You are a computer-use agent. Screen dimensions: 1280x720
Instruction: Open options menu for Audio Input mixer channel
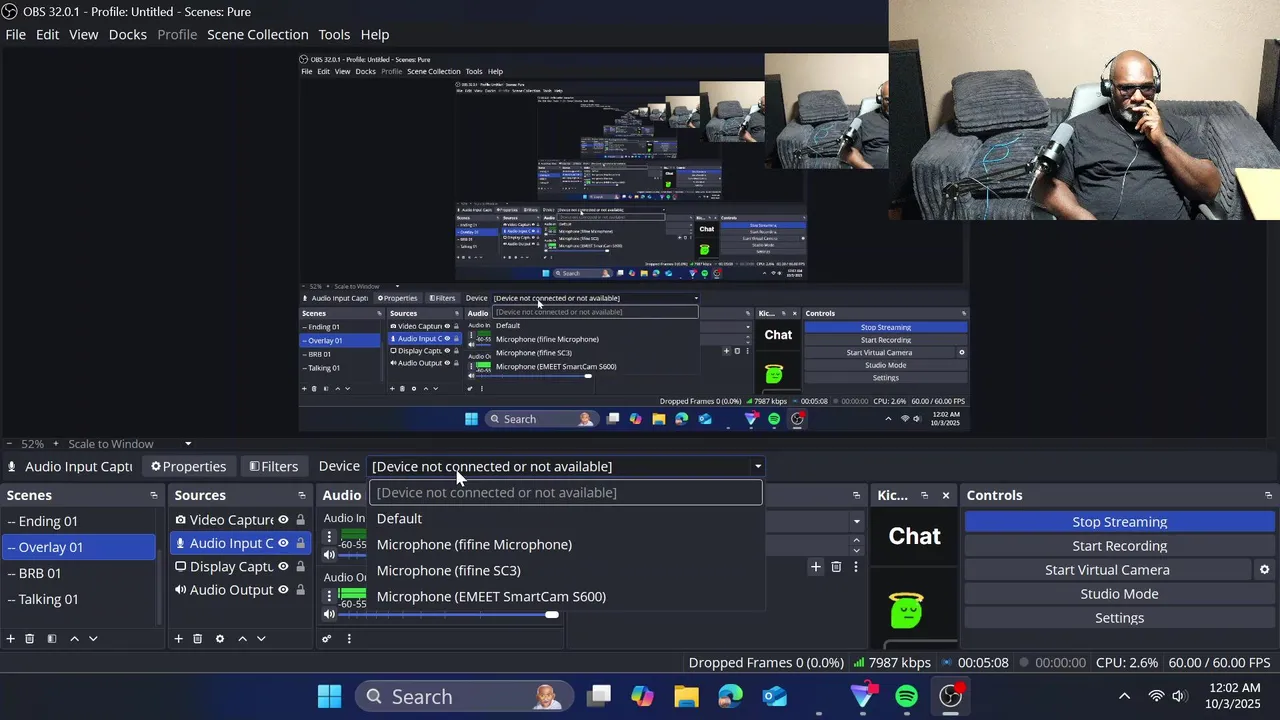[329, 537]
